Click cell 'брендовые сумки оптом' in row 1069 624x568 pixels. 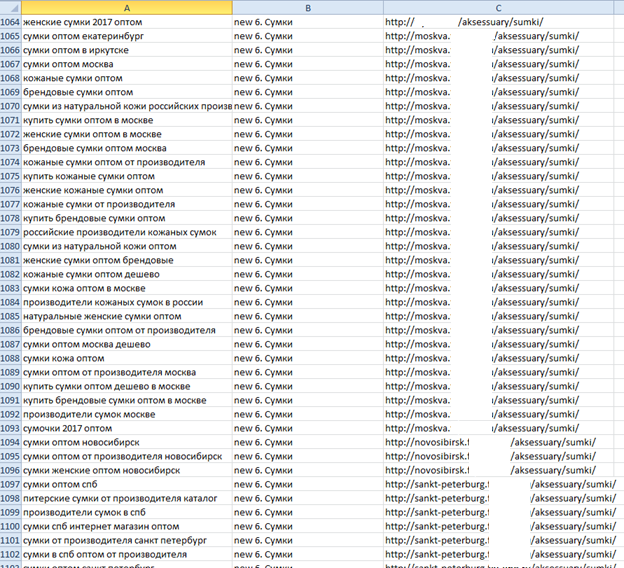[x=127, y=92]
